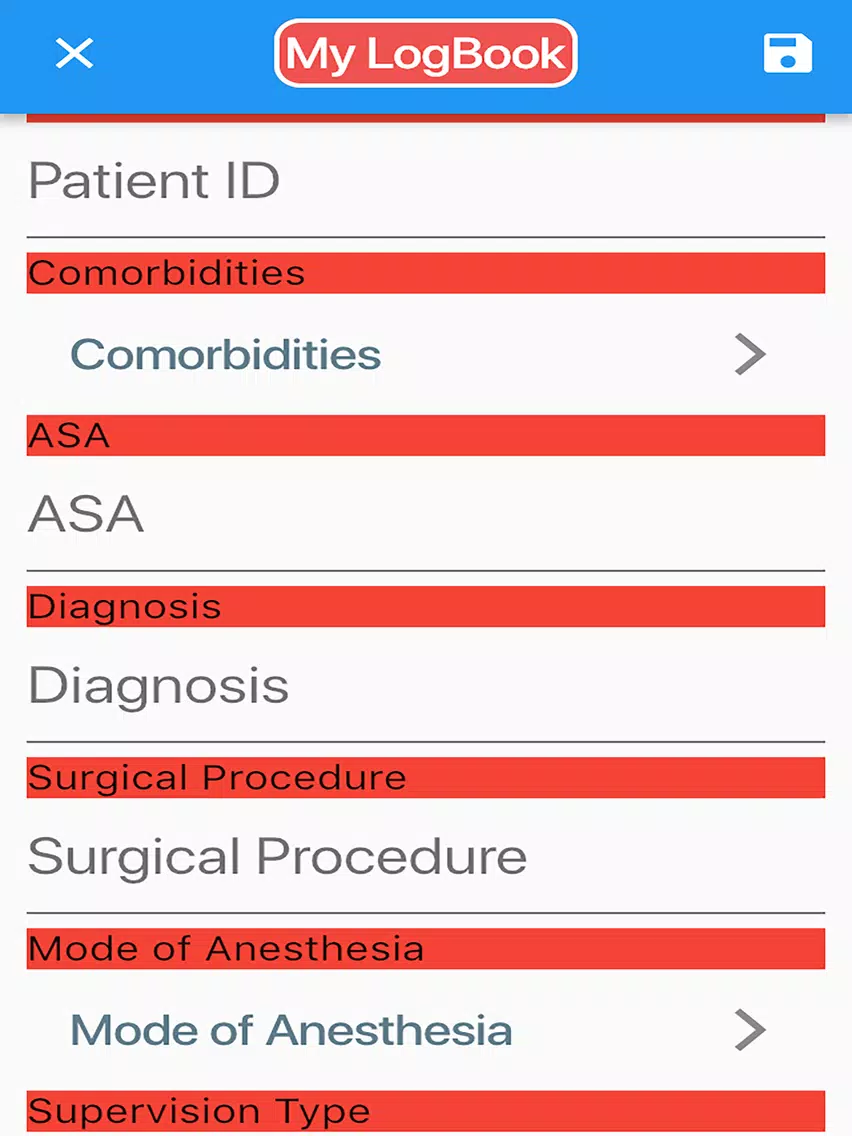The width and height of the screenshot is (852, 1136).
Task: Click the underline beneath Diagnosis field
Action: tap(425, 741)
